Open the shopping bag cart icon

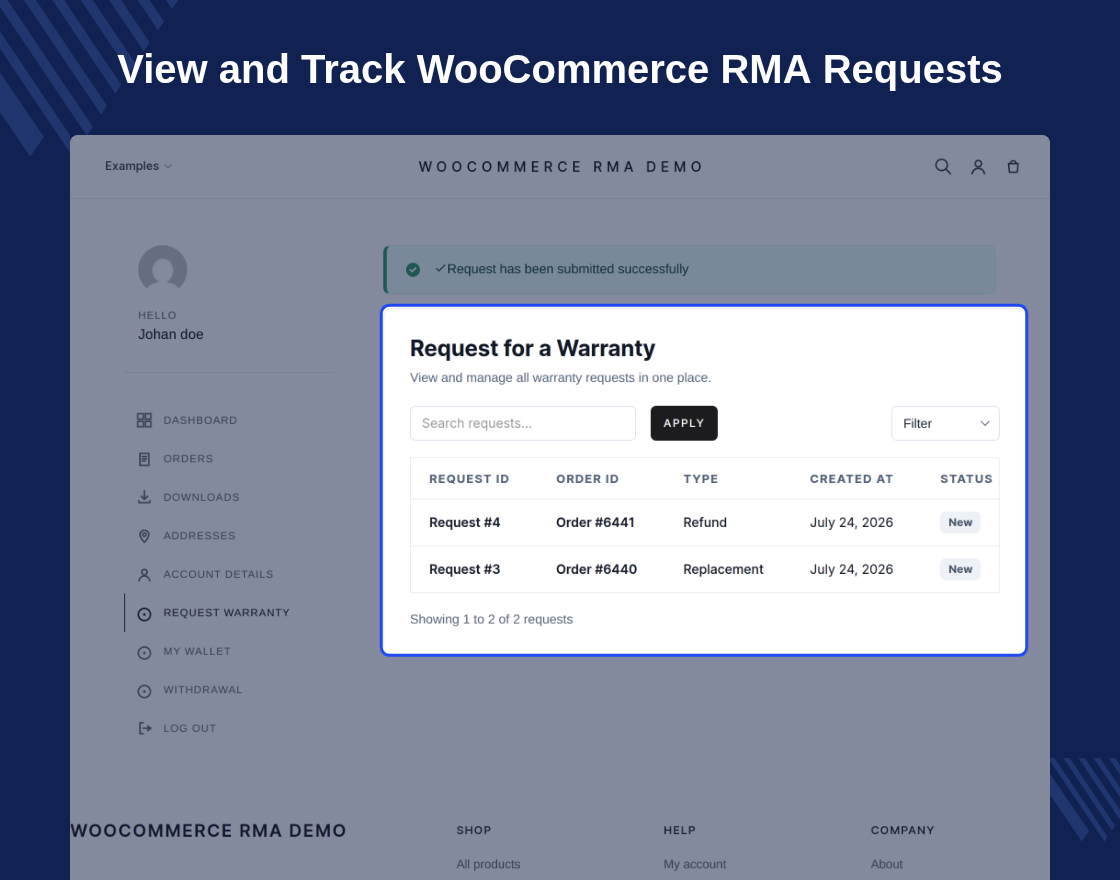(1013, 166)
